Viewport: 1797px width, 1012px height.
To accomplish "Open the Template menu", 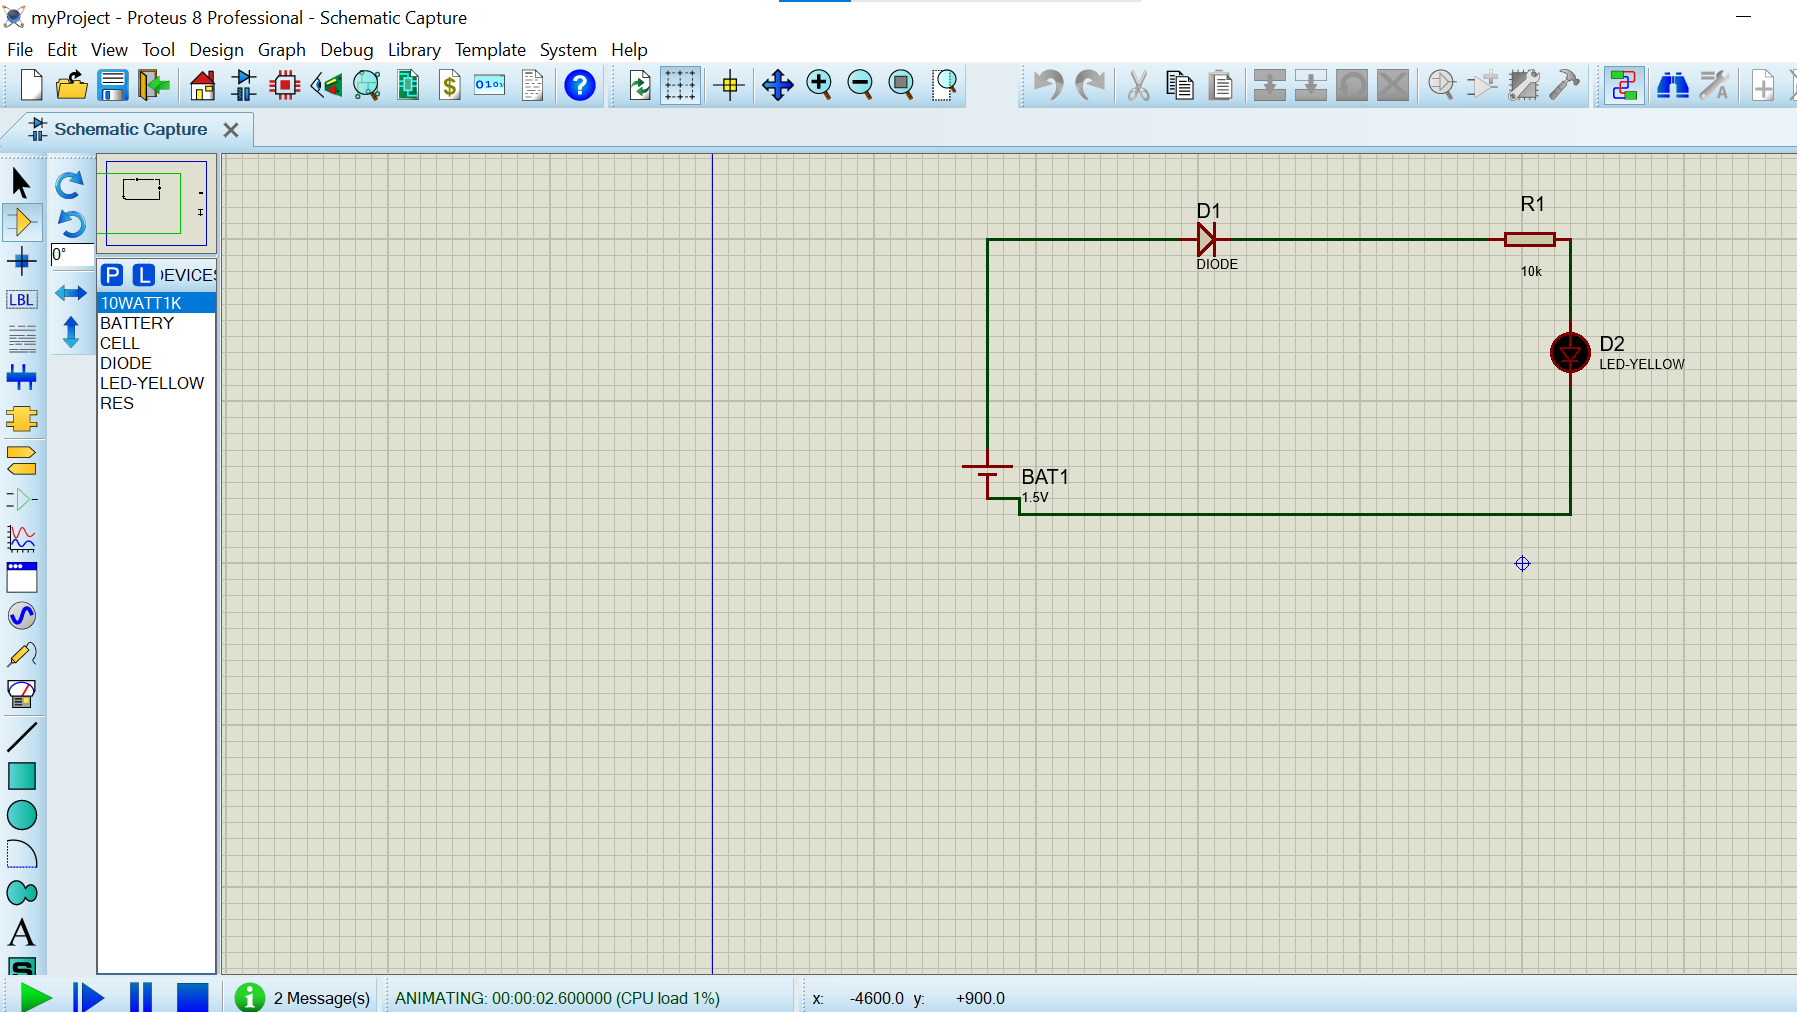I will pos(490,50).
